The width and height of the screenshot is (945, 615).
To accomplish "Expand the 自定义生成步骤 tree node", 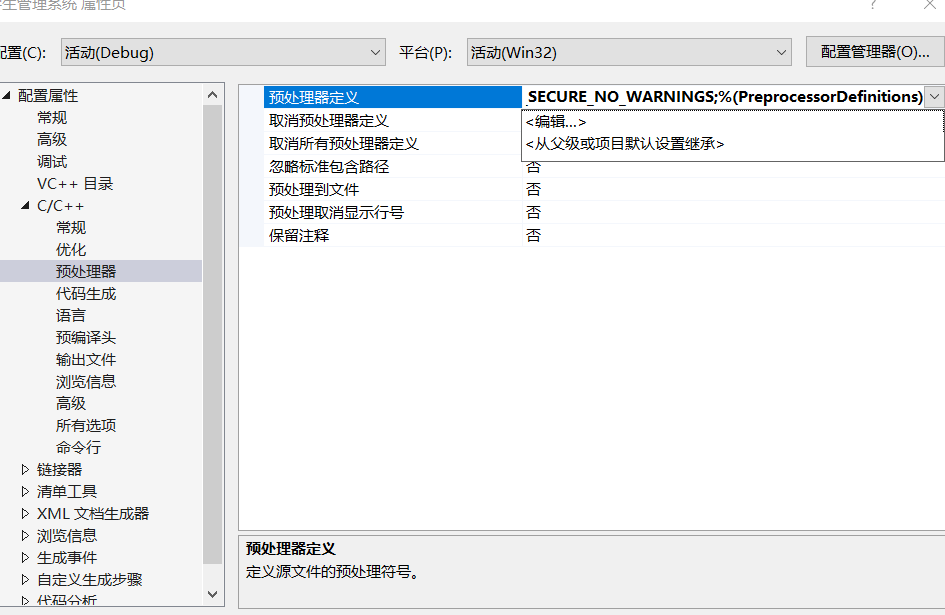I will click(x=25, y=579).
